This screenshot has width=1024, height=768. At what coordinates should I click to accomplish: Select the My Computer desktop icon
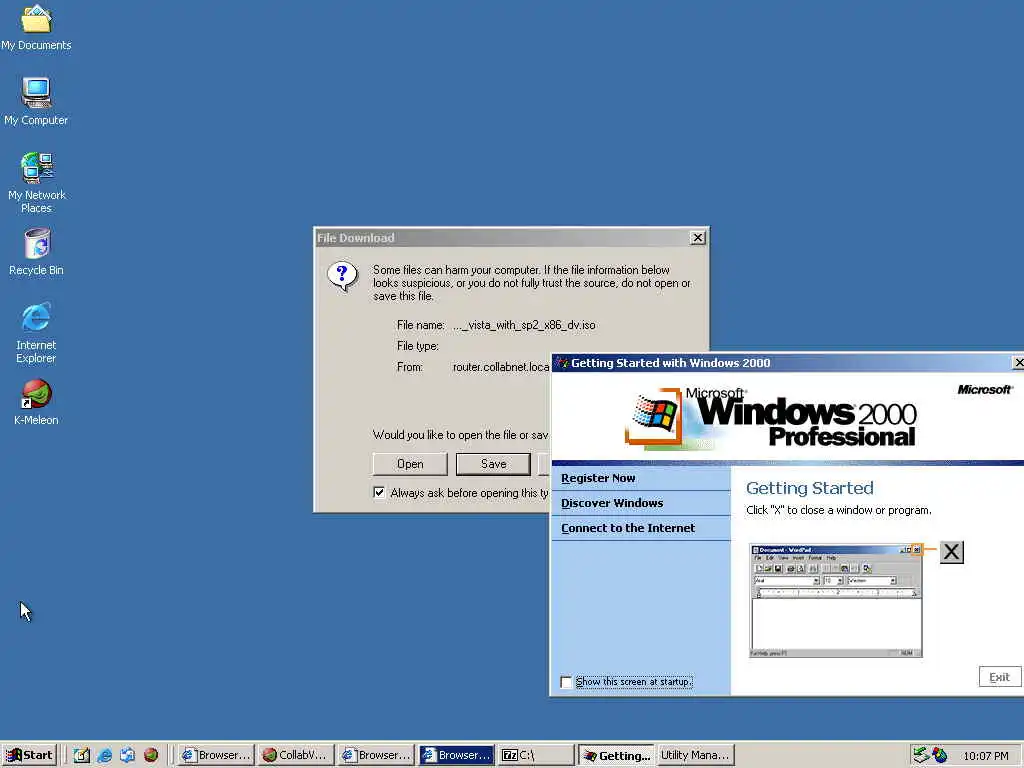(x=36, y=101)
